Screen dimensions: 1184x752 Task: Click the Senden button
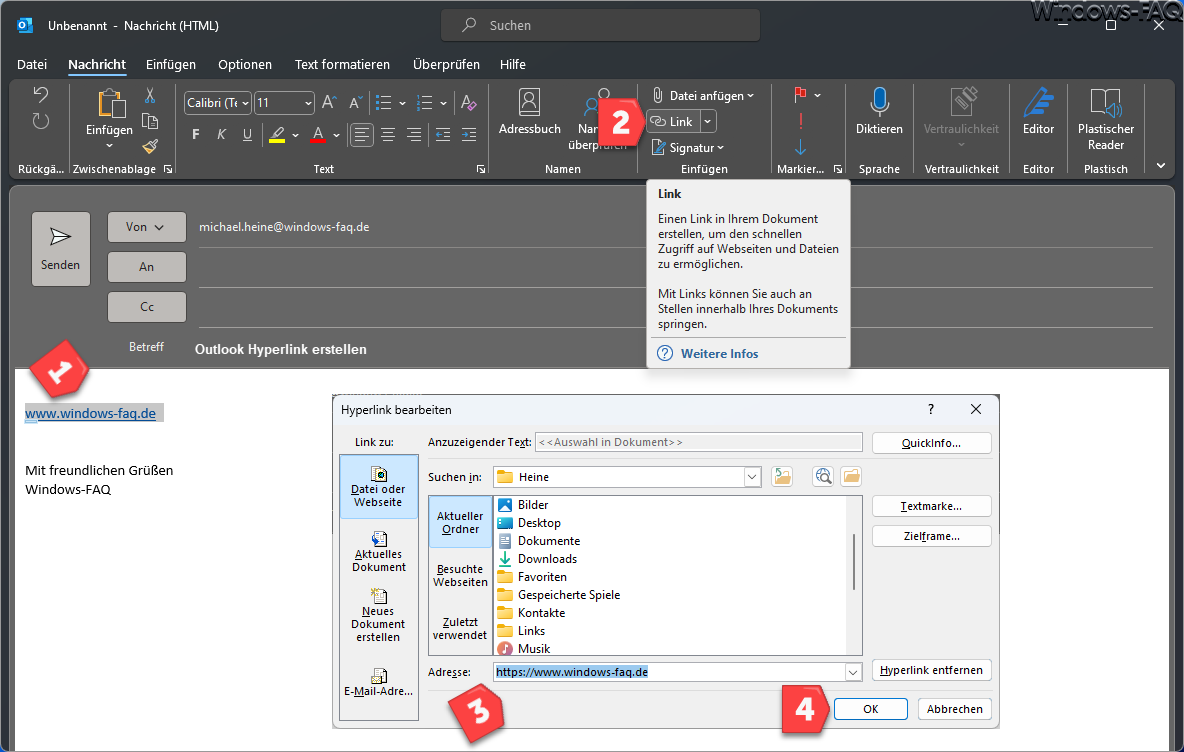click(60, 248)
